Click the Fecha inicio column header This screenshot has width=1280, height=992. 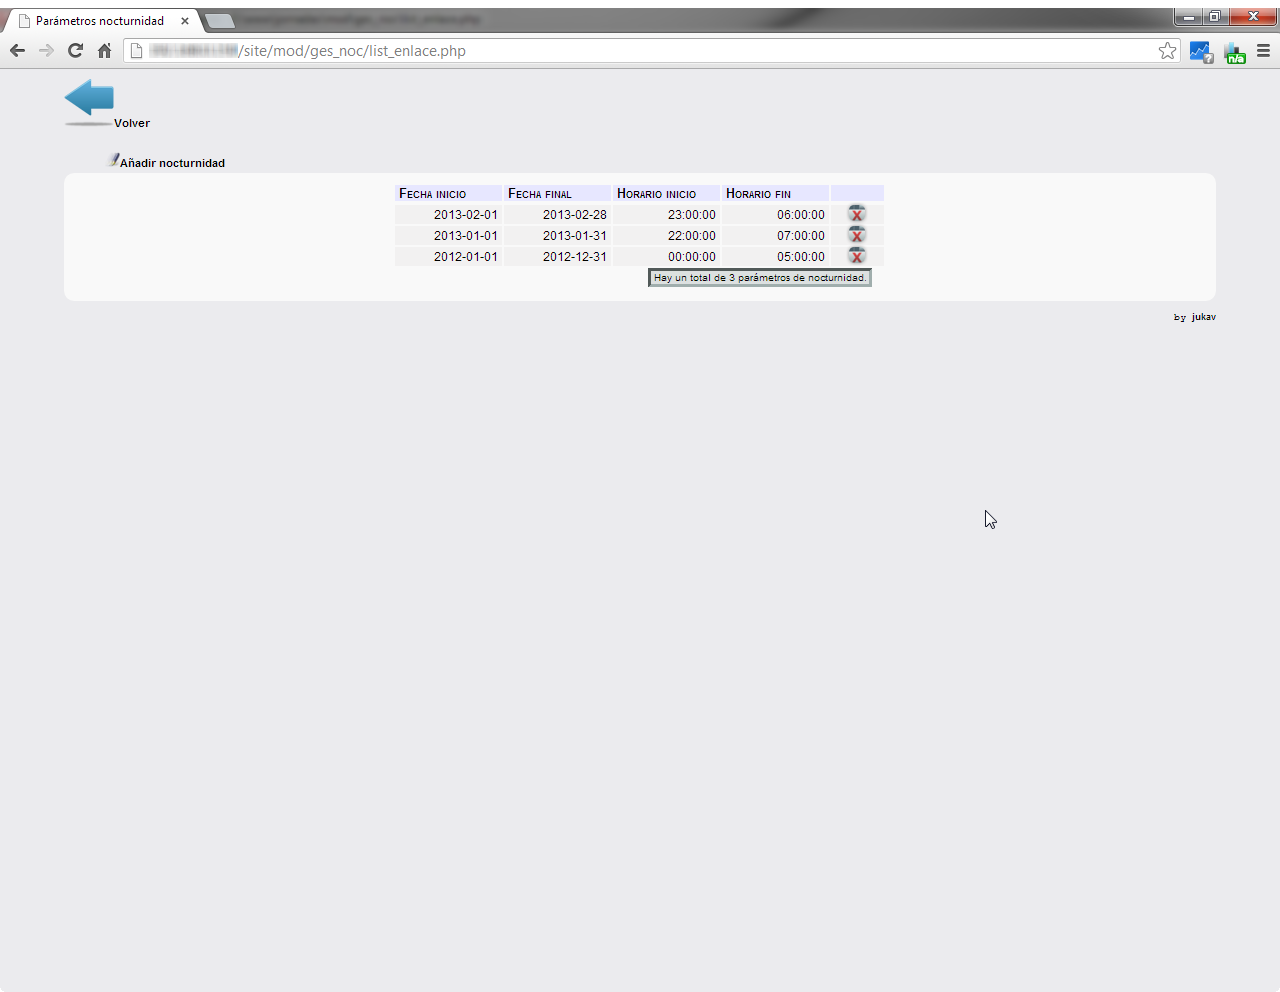click(433, 194)
